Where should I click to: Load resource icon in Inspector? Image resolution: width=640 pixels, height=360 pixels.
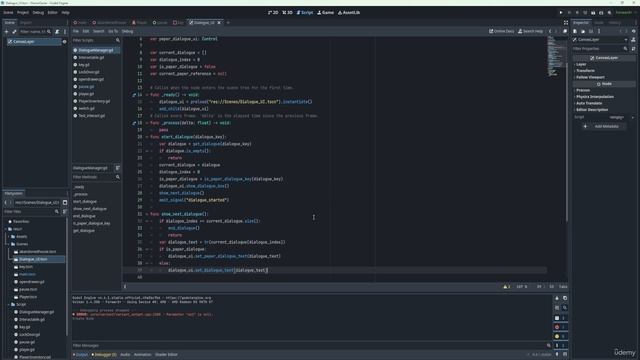(583, 31)
